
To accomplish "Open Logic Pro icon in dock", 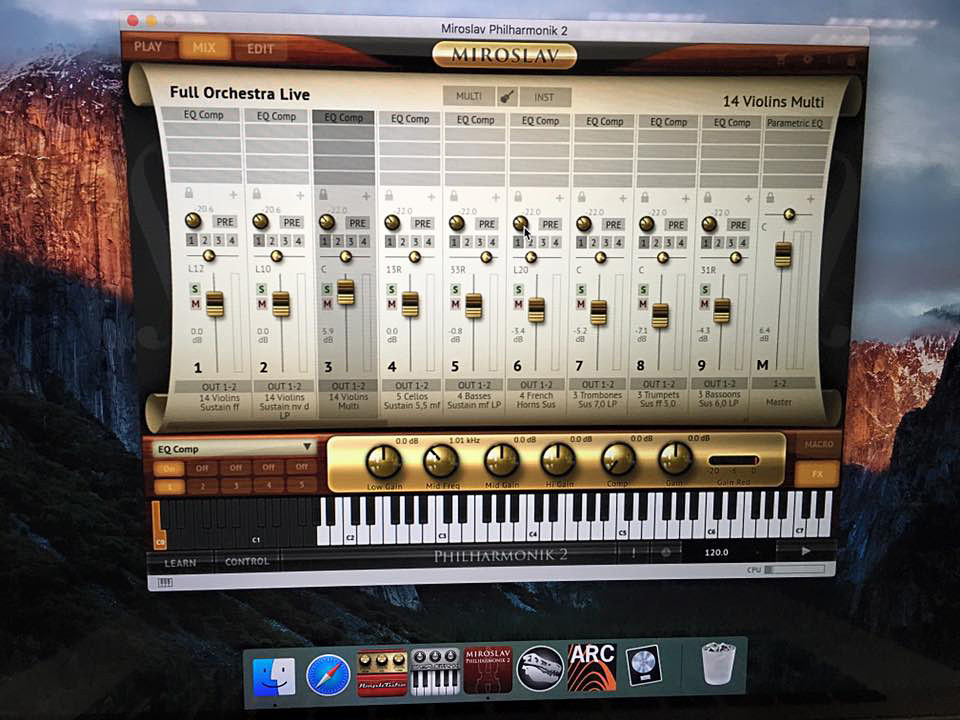I will tap(643, 666).
